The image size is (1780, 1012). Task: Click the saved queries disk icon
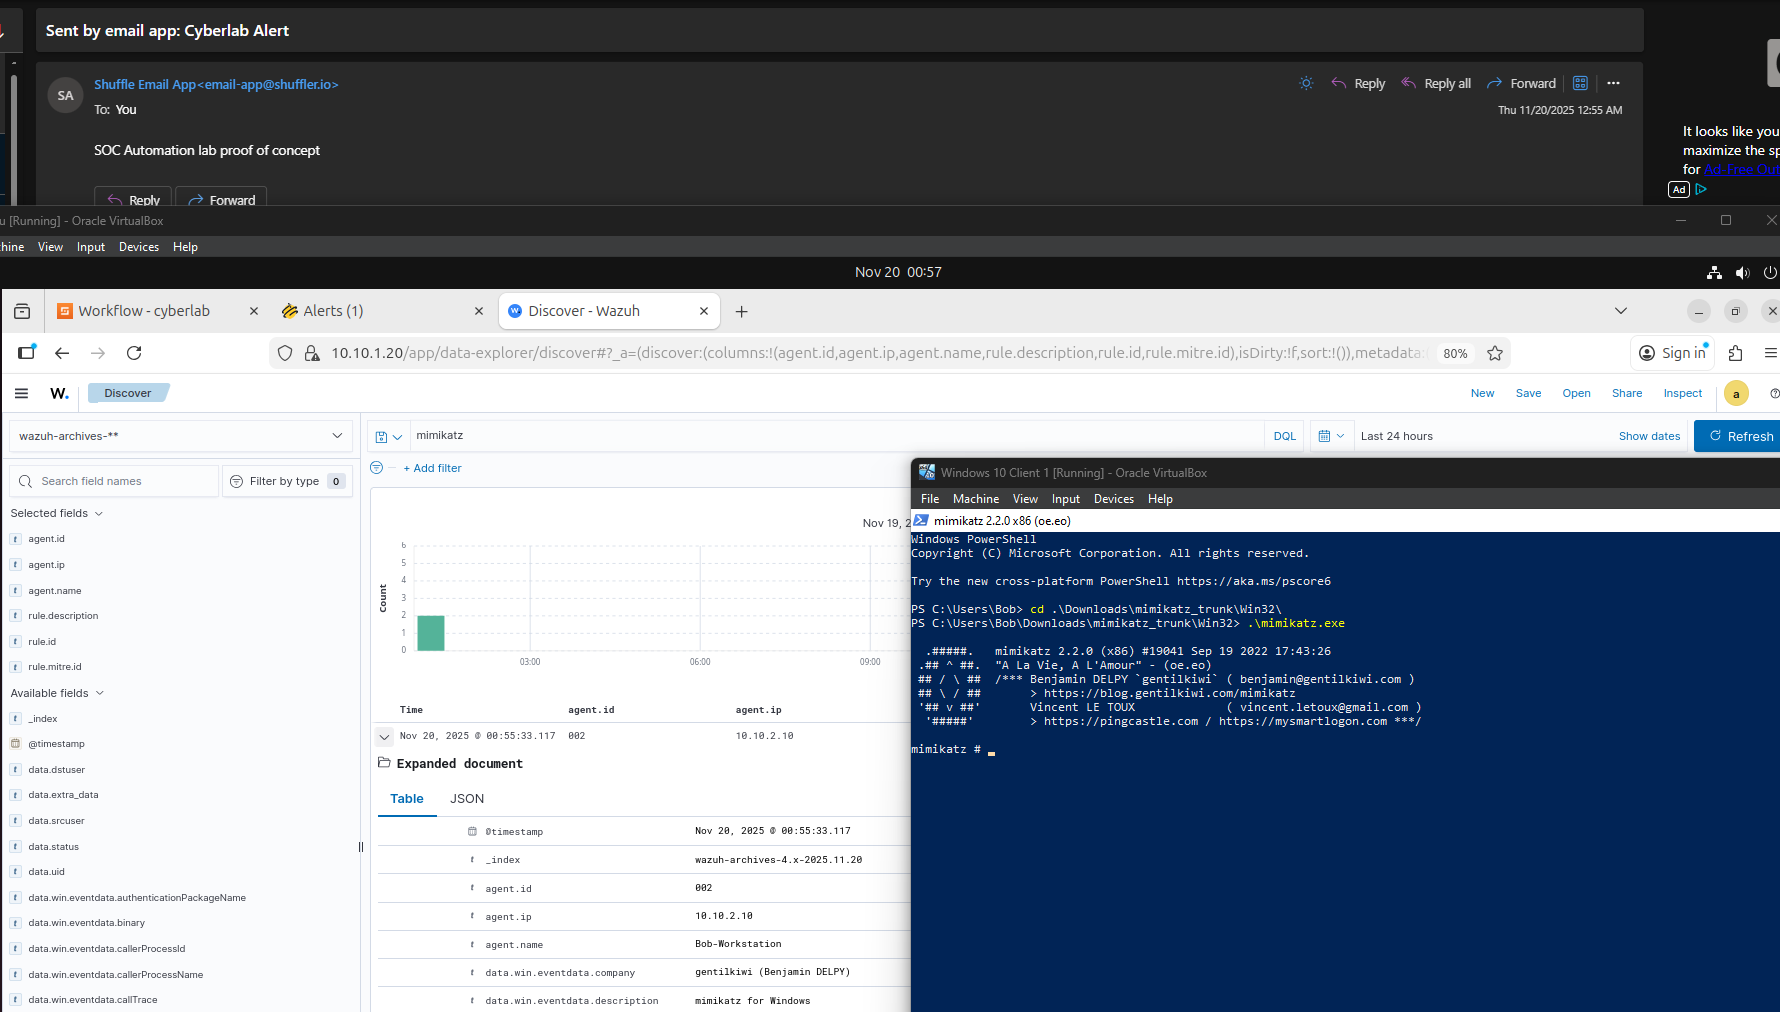387,436
